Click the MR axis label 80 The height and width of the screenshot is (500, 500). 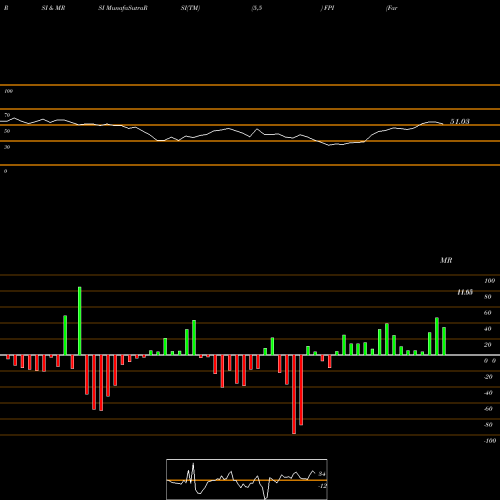click(x=488, y=297)
